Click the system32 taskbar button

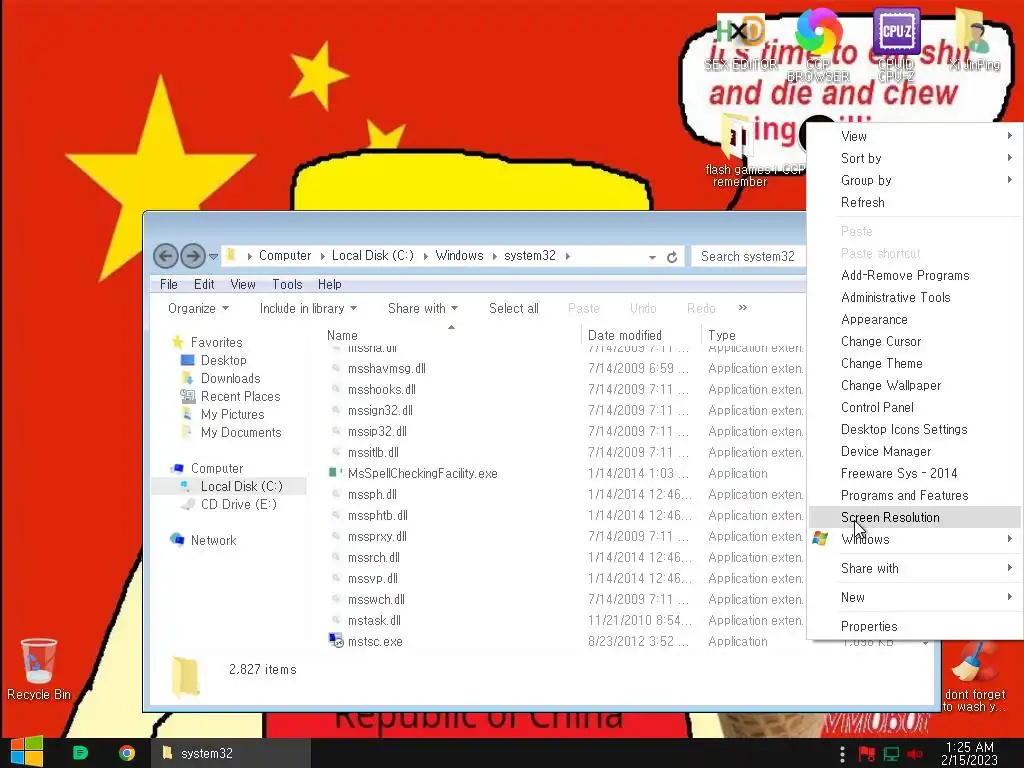231,753
